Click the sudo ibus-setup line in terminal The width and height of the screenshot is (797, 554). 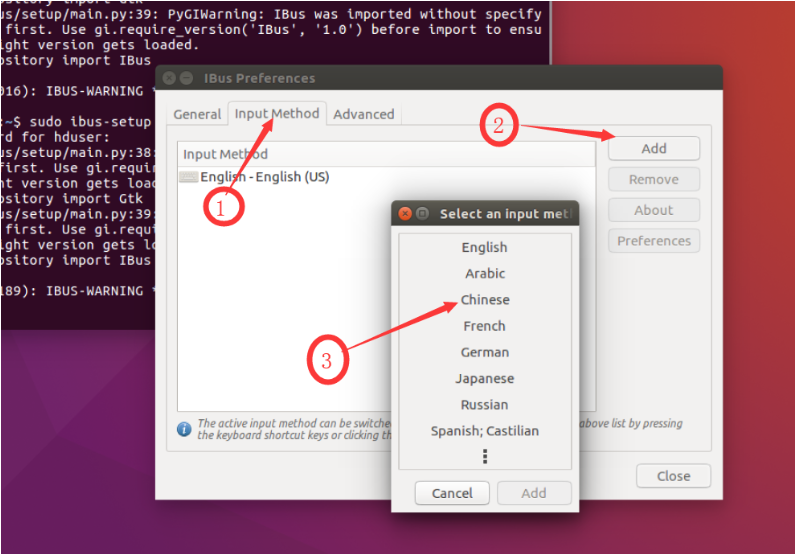(x=76, y=122)
